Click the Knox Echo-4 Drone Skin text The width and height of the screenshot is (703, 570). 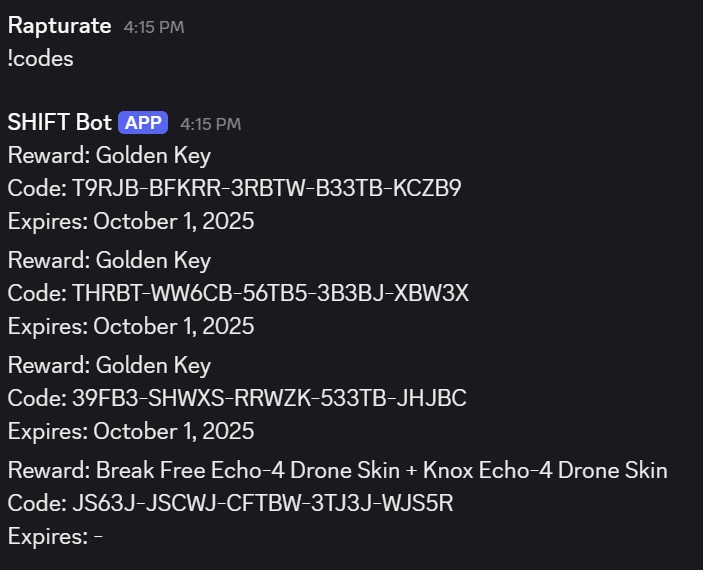pos(545,470)
